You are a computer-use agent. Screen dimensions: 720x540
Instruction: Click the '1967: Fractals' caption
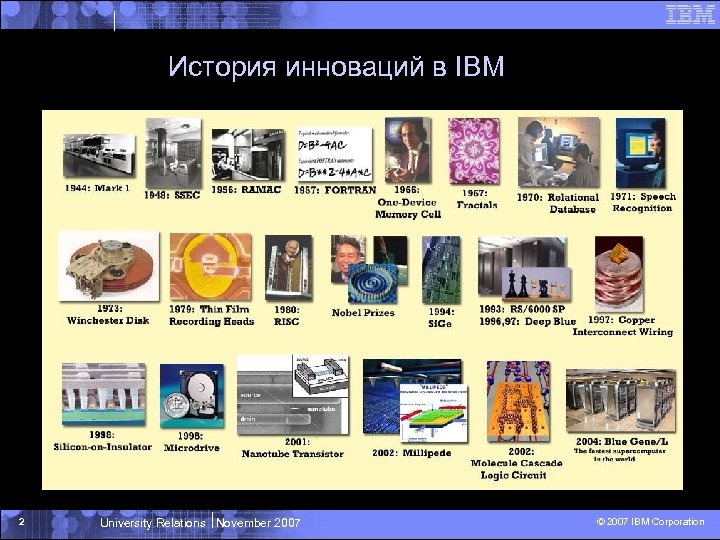pos(476,199)
